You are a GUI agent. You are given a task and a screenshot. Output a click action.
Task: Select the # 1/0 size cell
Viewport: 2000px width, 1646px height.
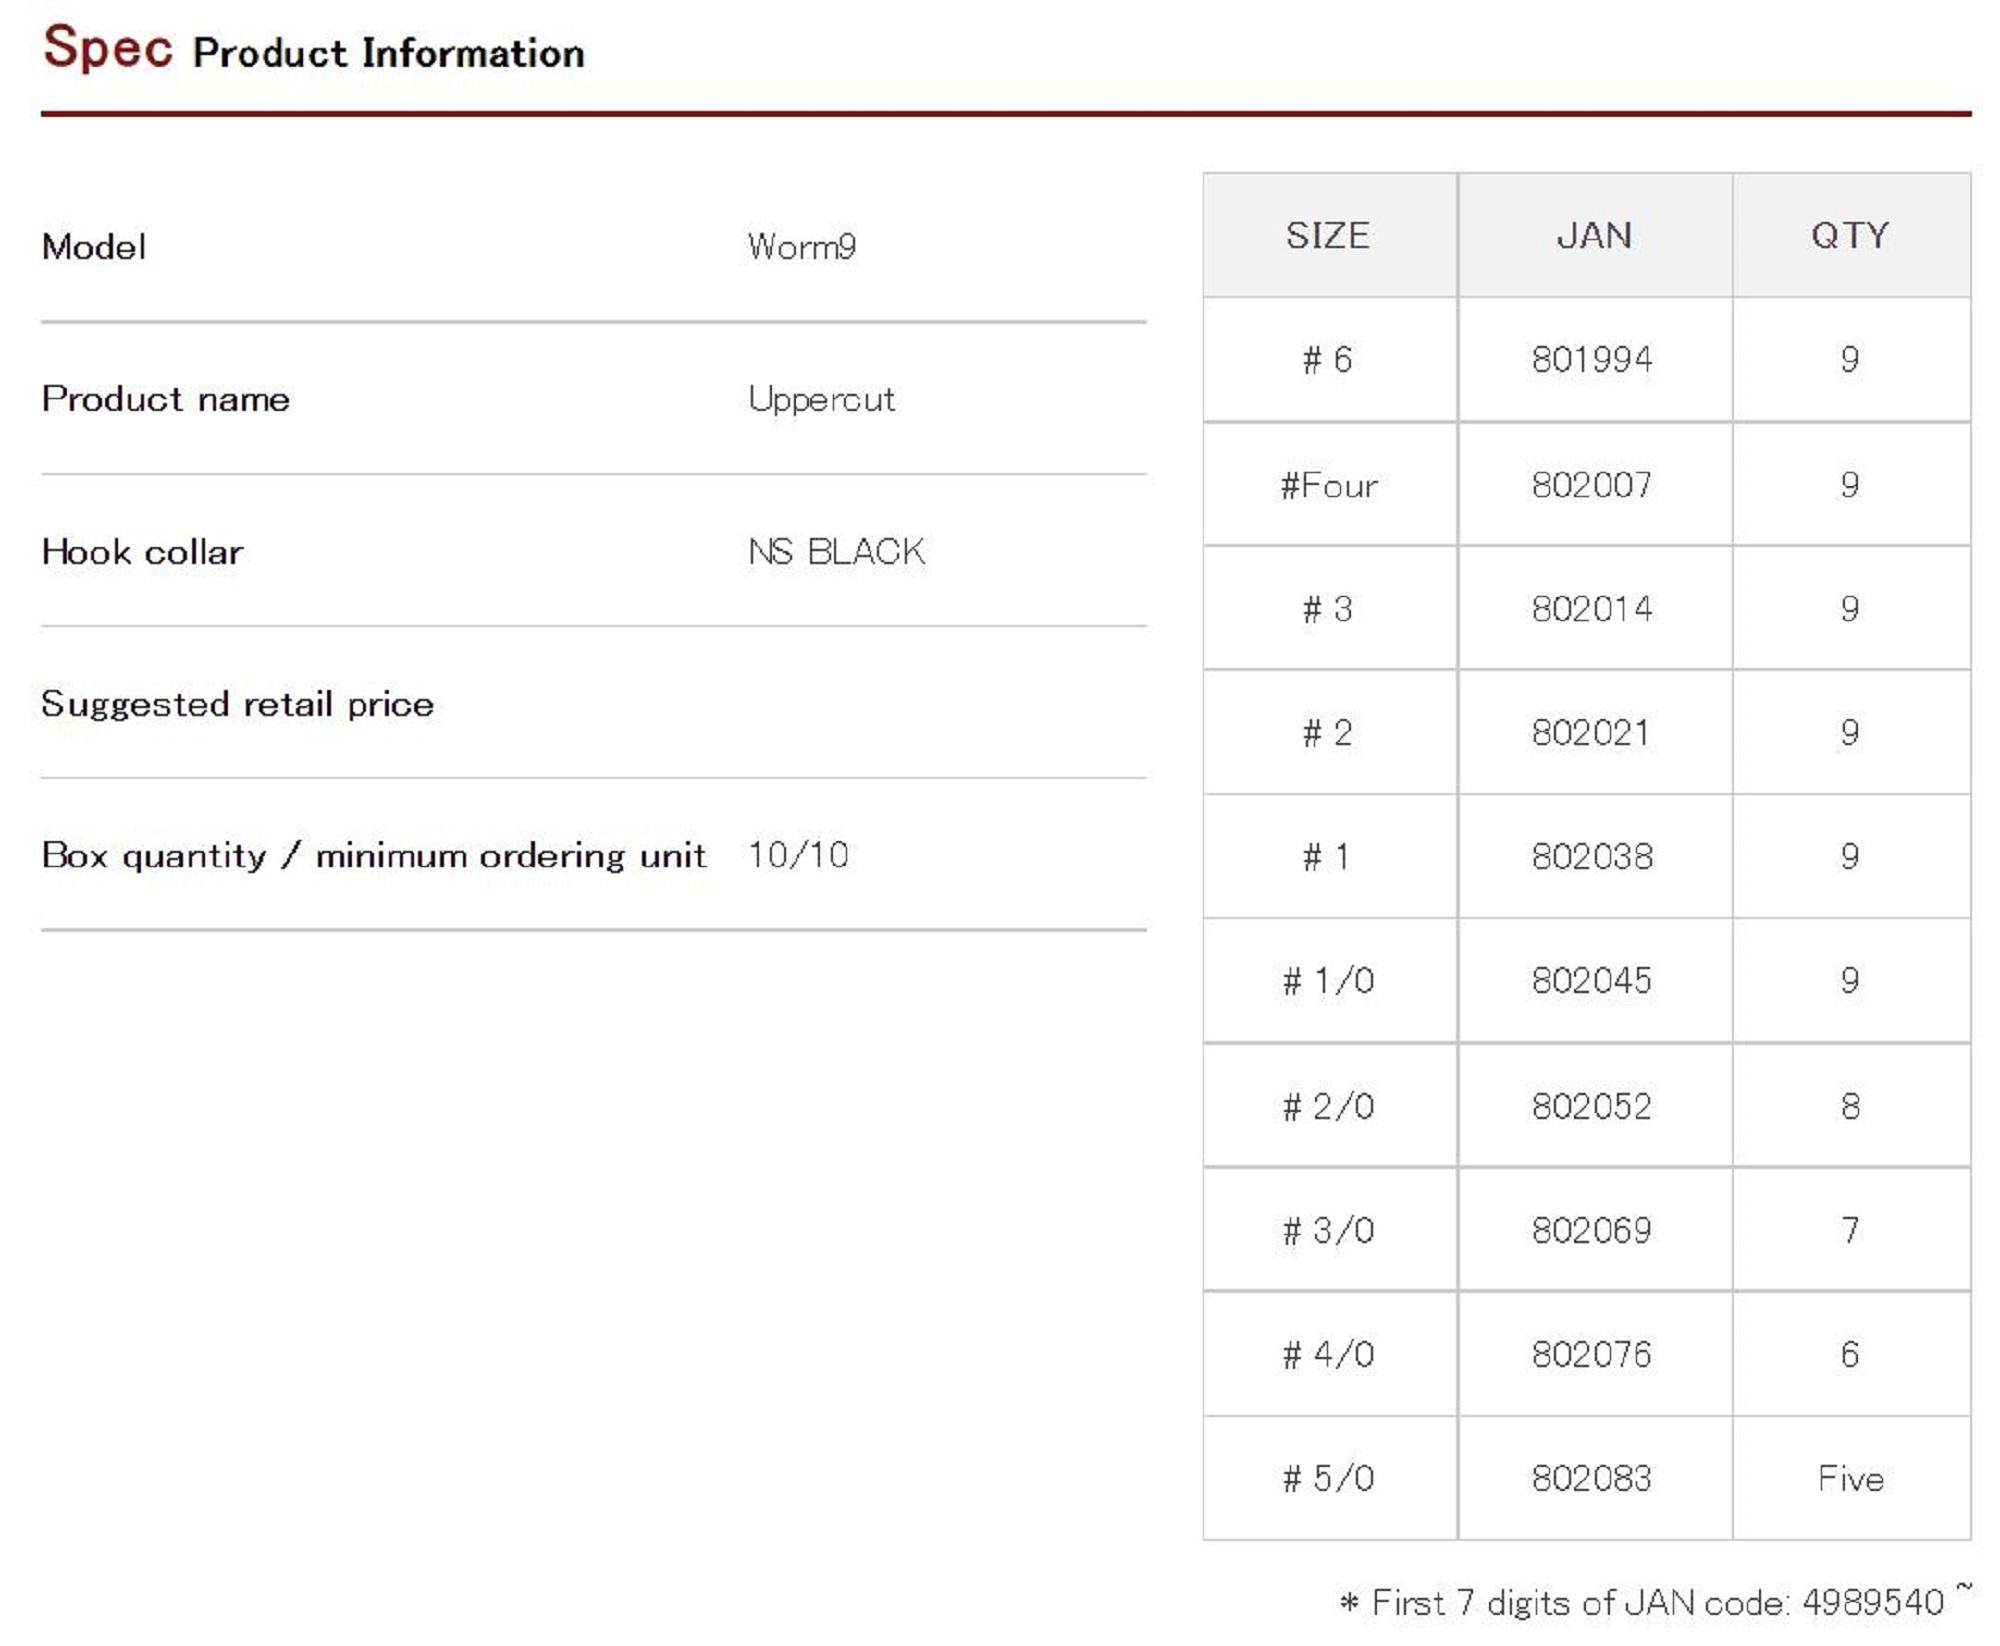pos(1328,981)
